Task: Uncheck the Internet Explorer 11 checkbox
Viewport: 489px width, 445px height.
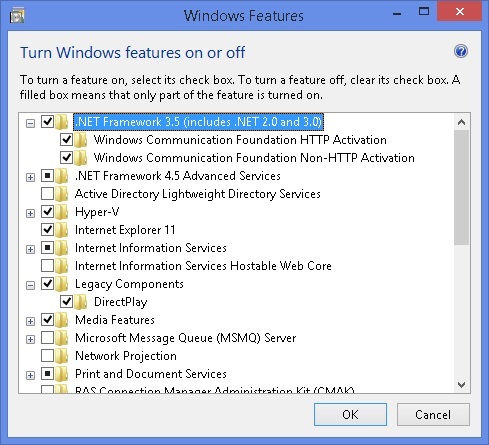Action: coord(47,230)
